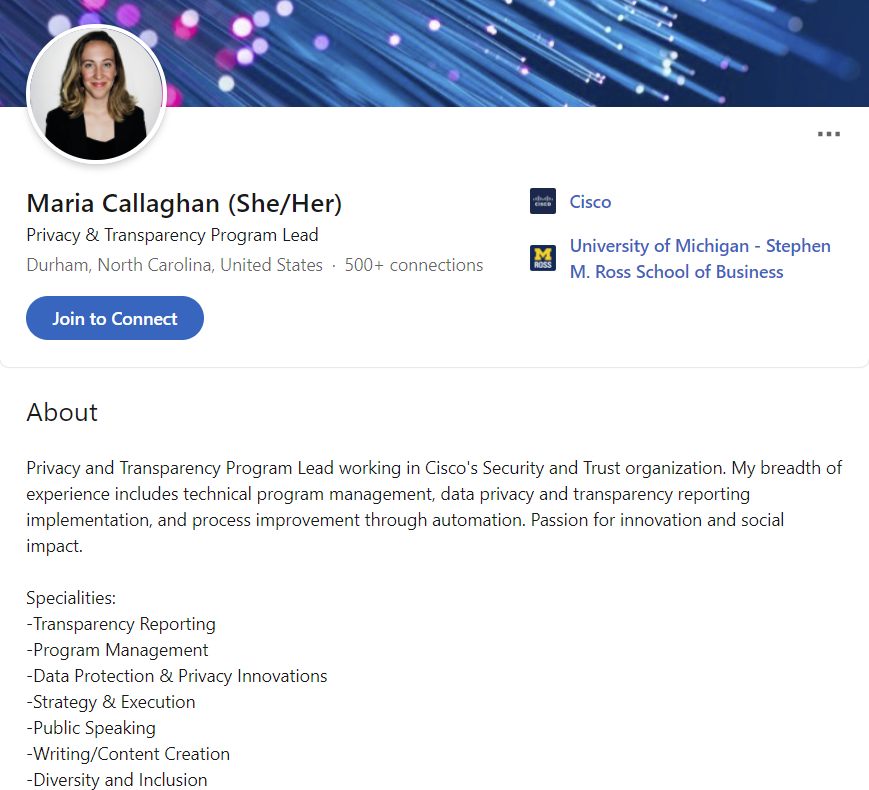Click the -Writing/Content Creation line
Screen dimensions: 869x790
[x=128, y=754]
